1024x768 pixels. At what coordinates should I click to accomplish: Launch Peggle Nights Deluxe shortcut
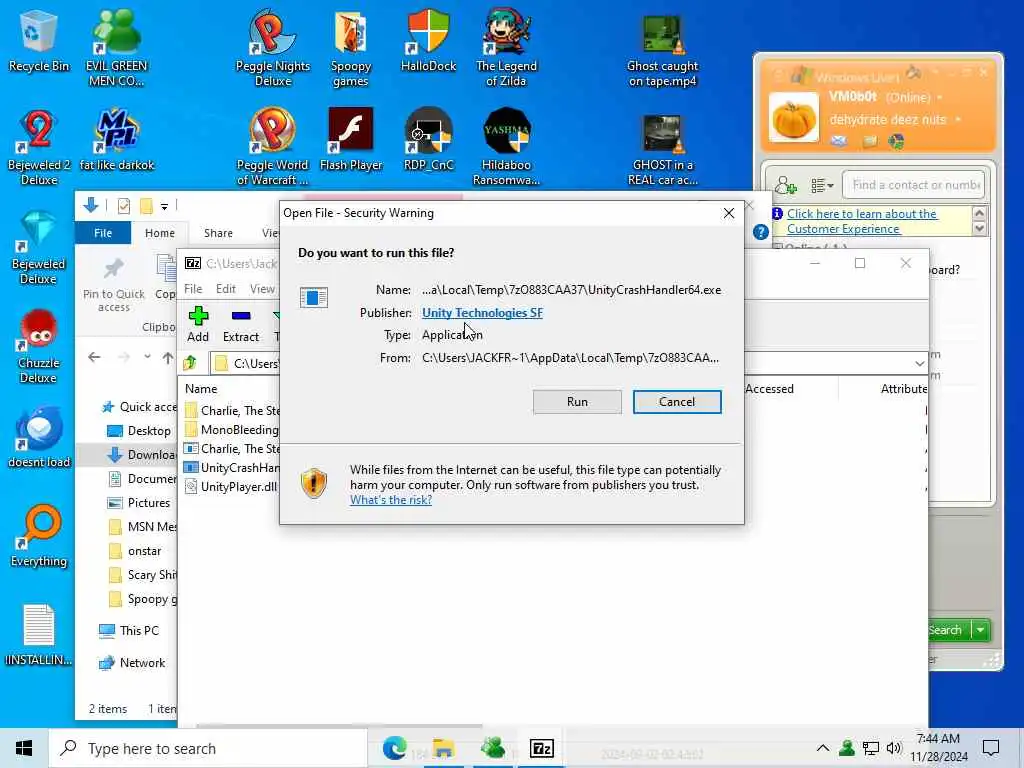272,47
